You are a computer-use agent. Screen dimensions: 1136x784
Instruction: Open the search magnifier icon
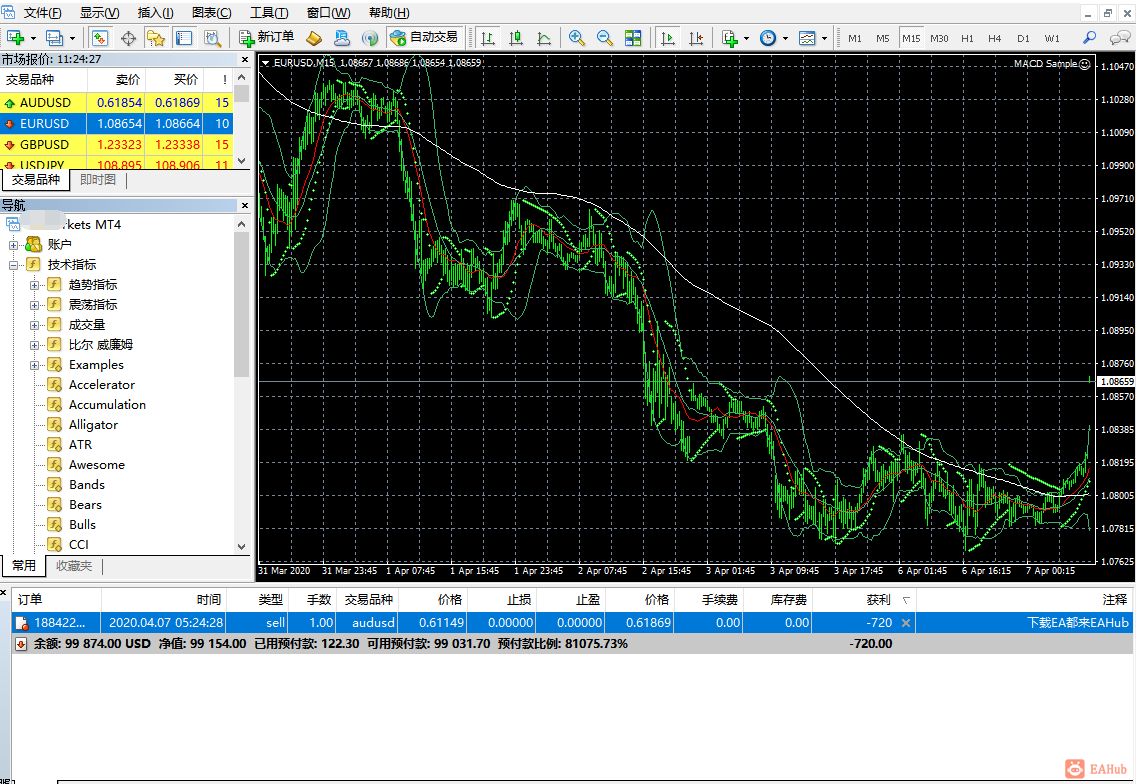(x=1090, y=38)
